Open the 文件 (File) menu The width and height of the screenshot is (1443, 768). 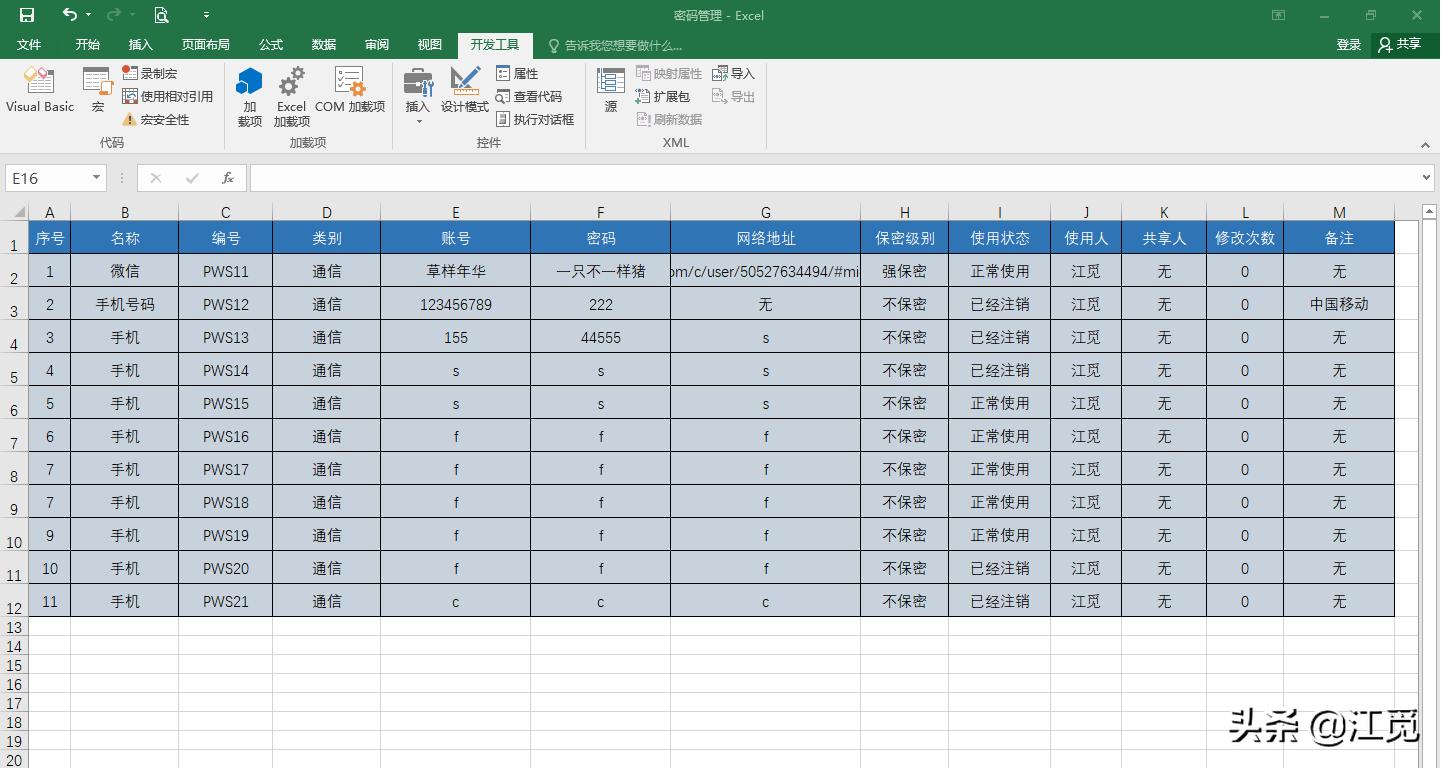tap(29, 44)
